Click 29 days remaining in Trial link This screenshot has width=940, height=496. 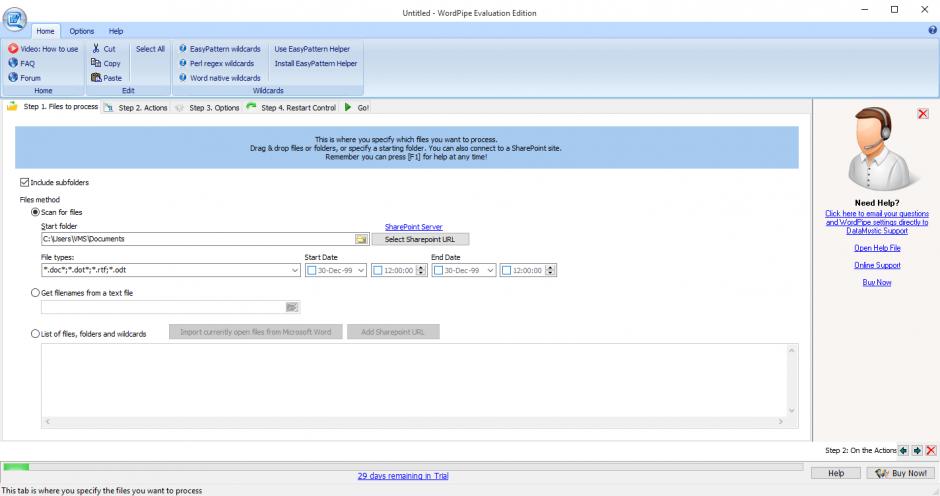coord(403,476)
